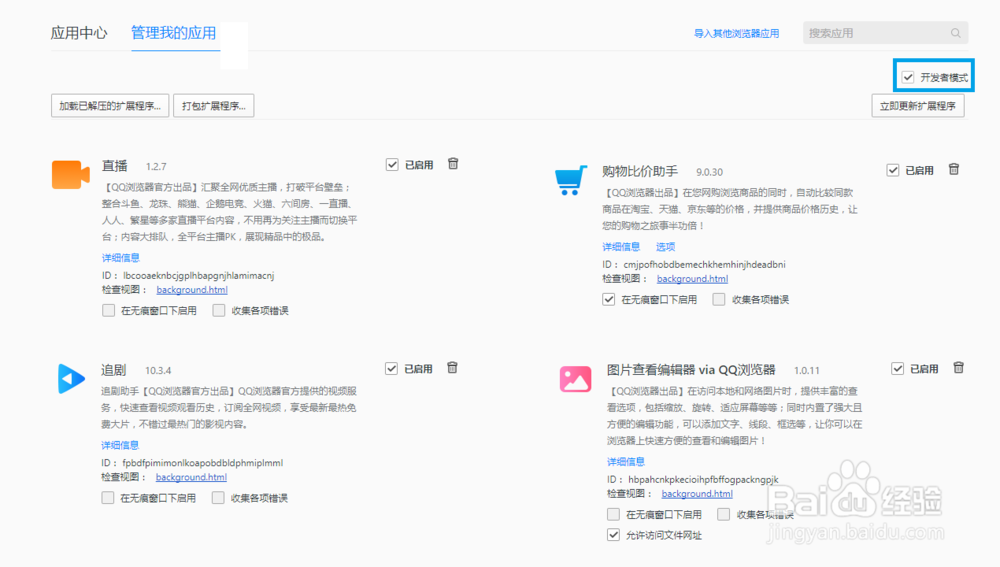The height and width of the screenshot is (567, 1000).
Task: Click 导入其他浏览器应用 link
Action: [736, 34]
